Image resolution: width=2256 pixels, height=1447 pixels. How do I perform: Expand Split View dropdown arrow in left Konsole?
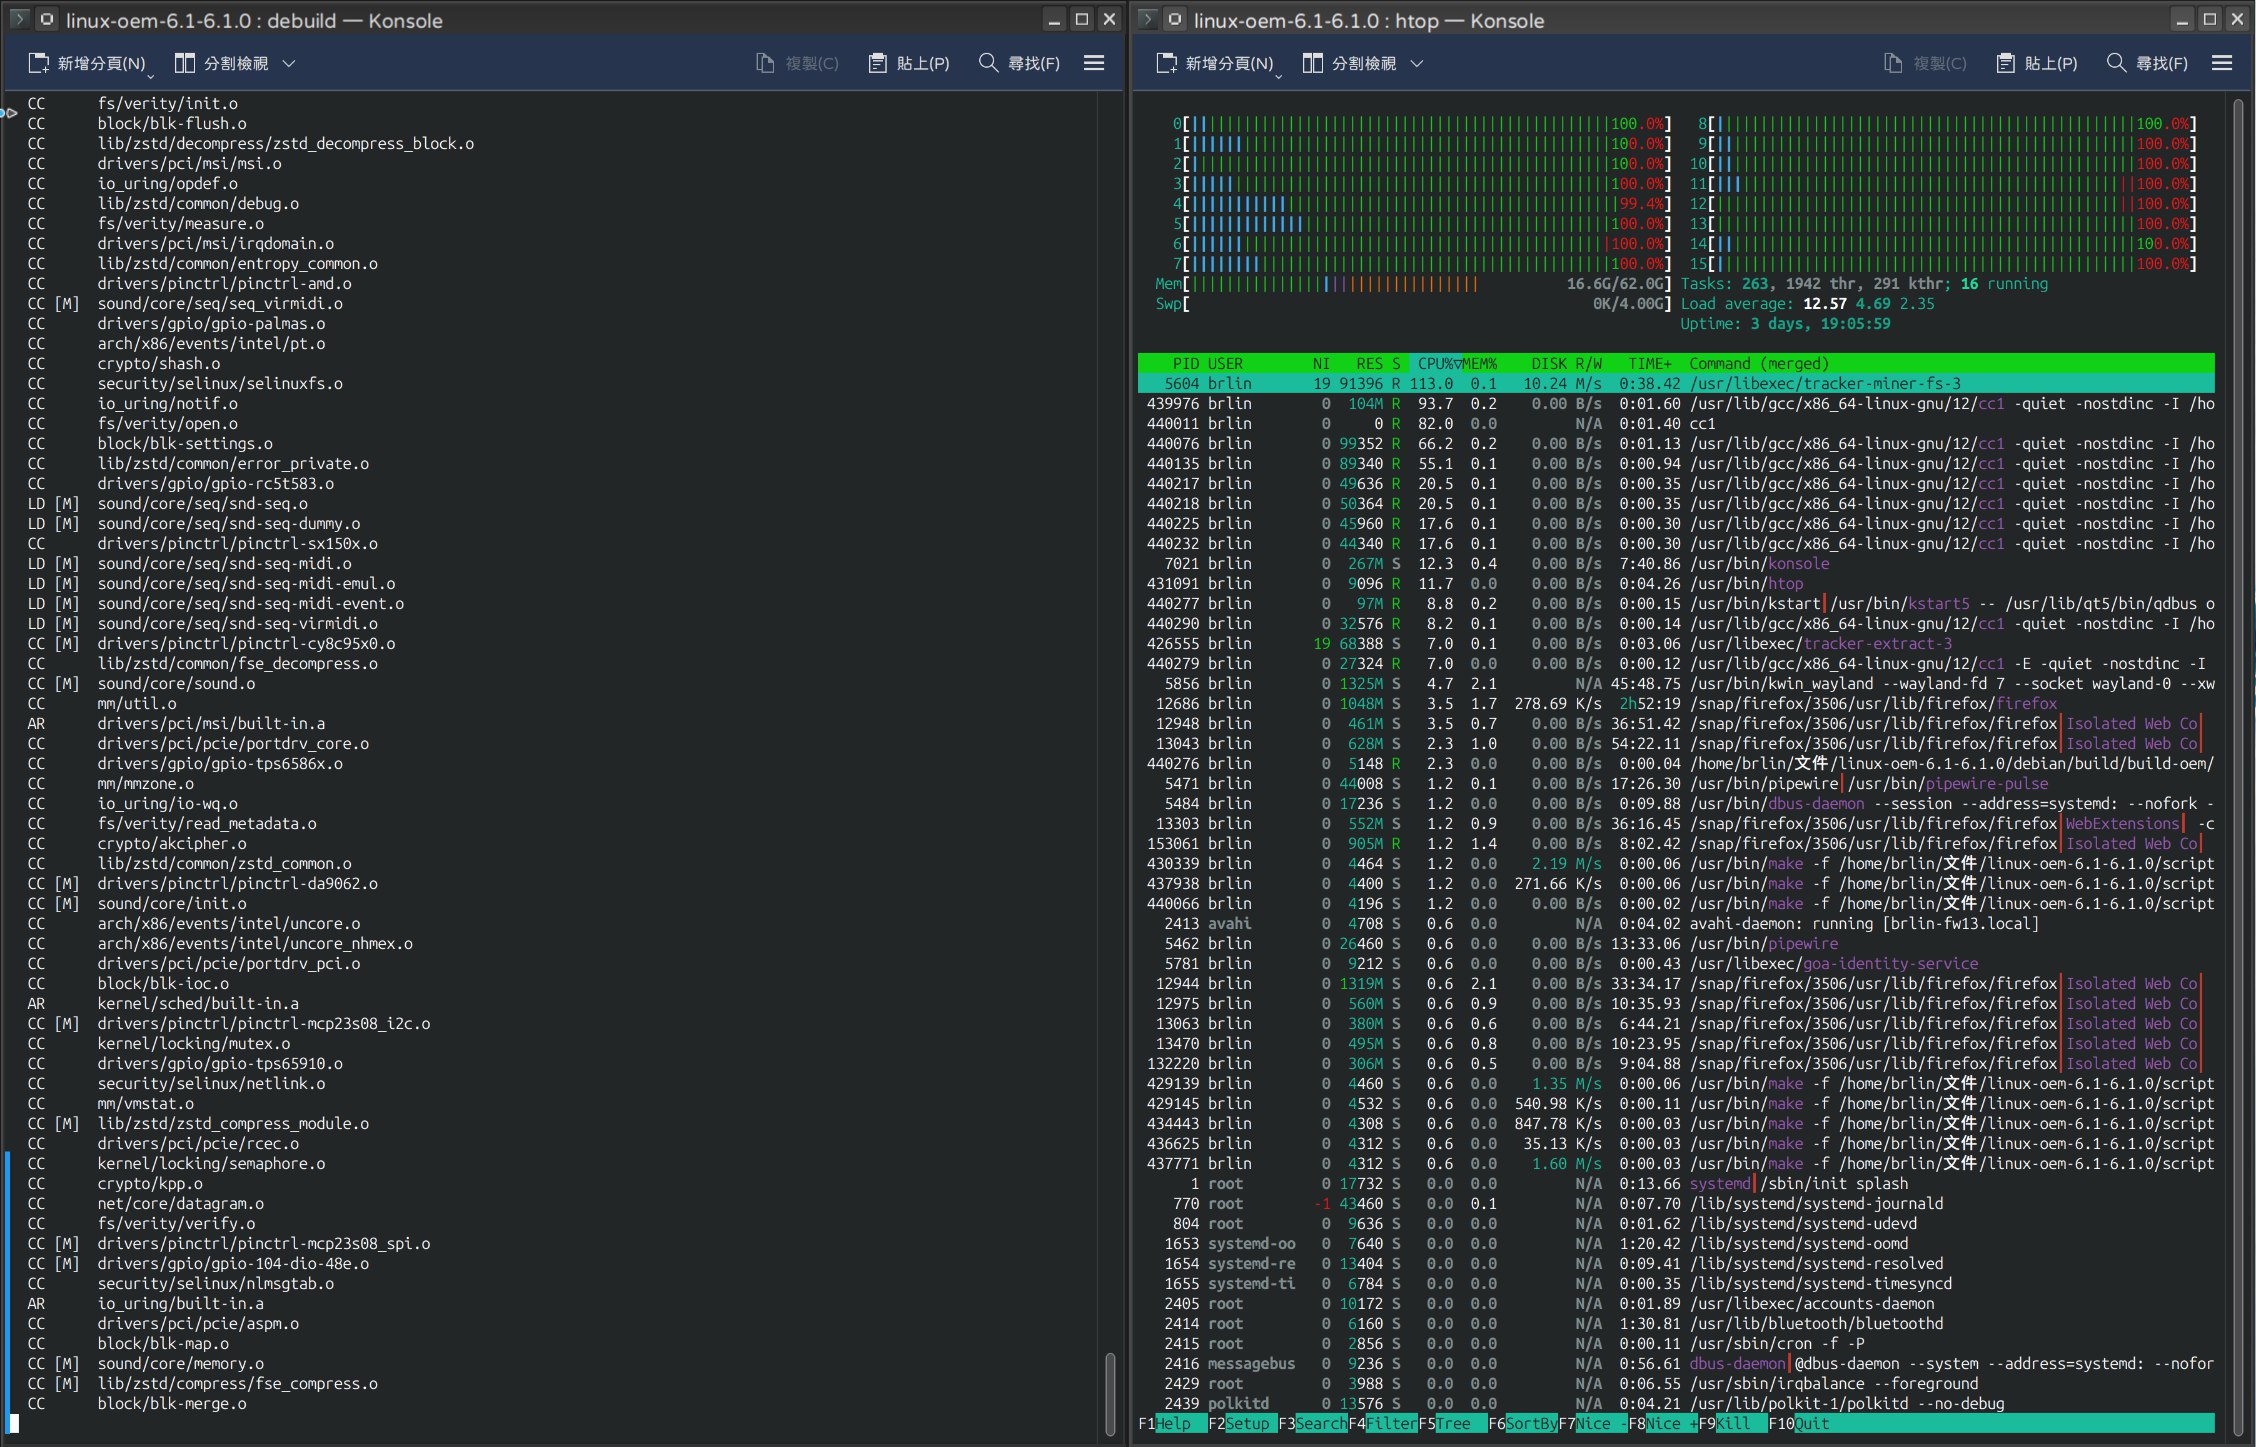click(x=289, y=63)
